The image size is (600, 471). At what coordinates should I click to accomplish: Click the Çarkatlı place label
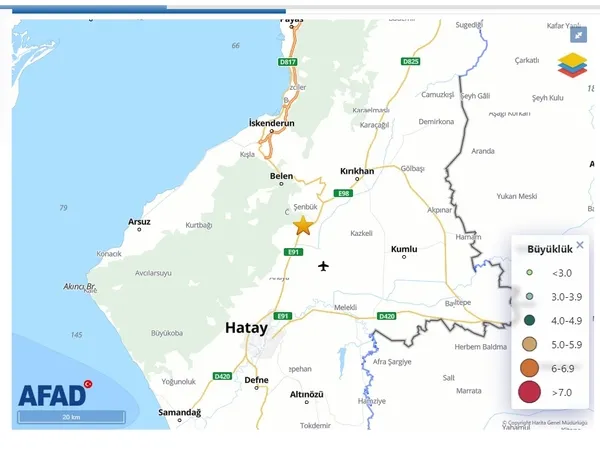pyautogui.click(x=527, y=60)
